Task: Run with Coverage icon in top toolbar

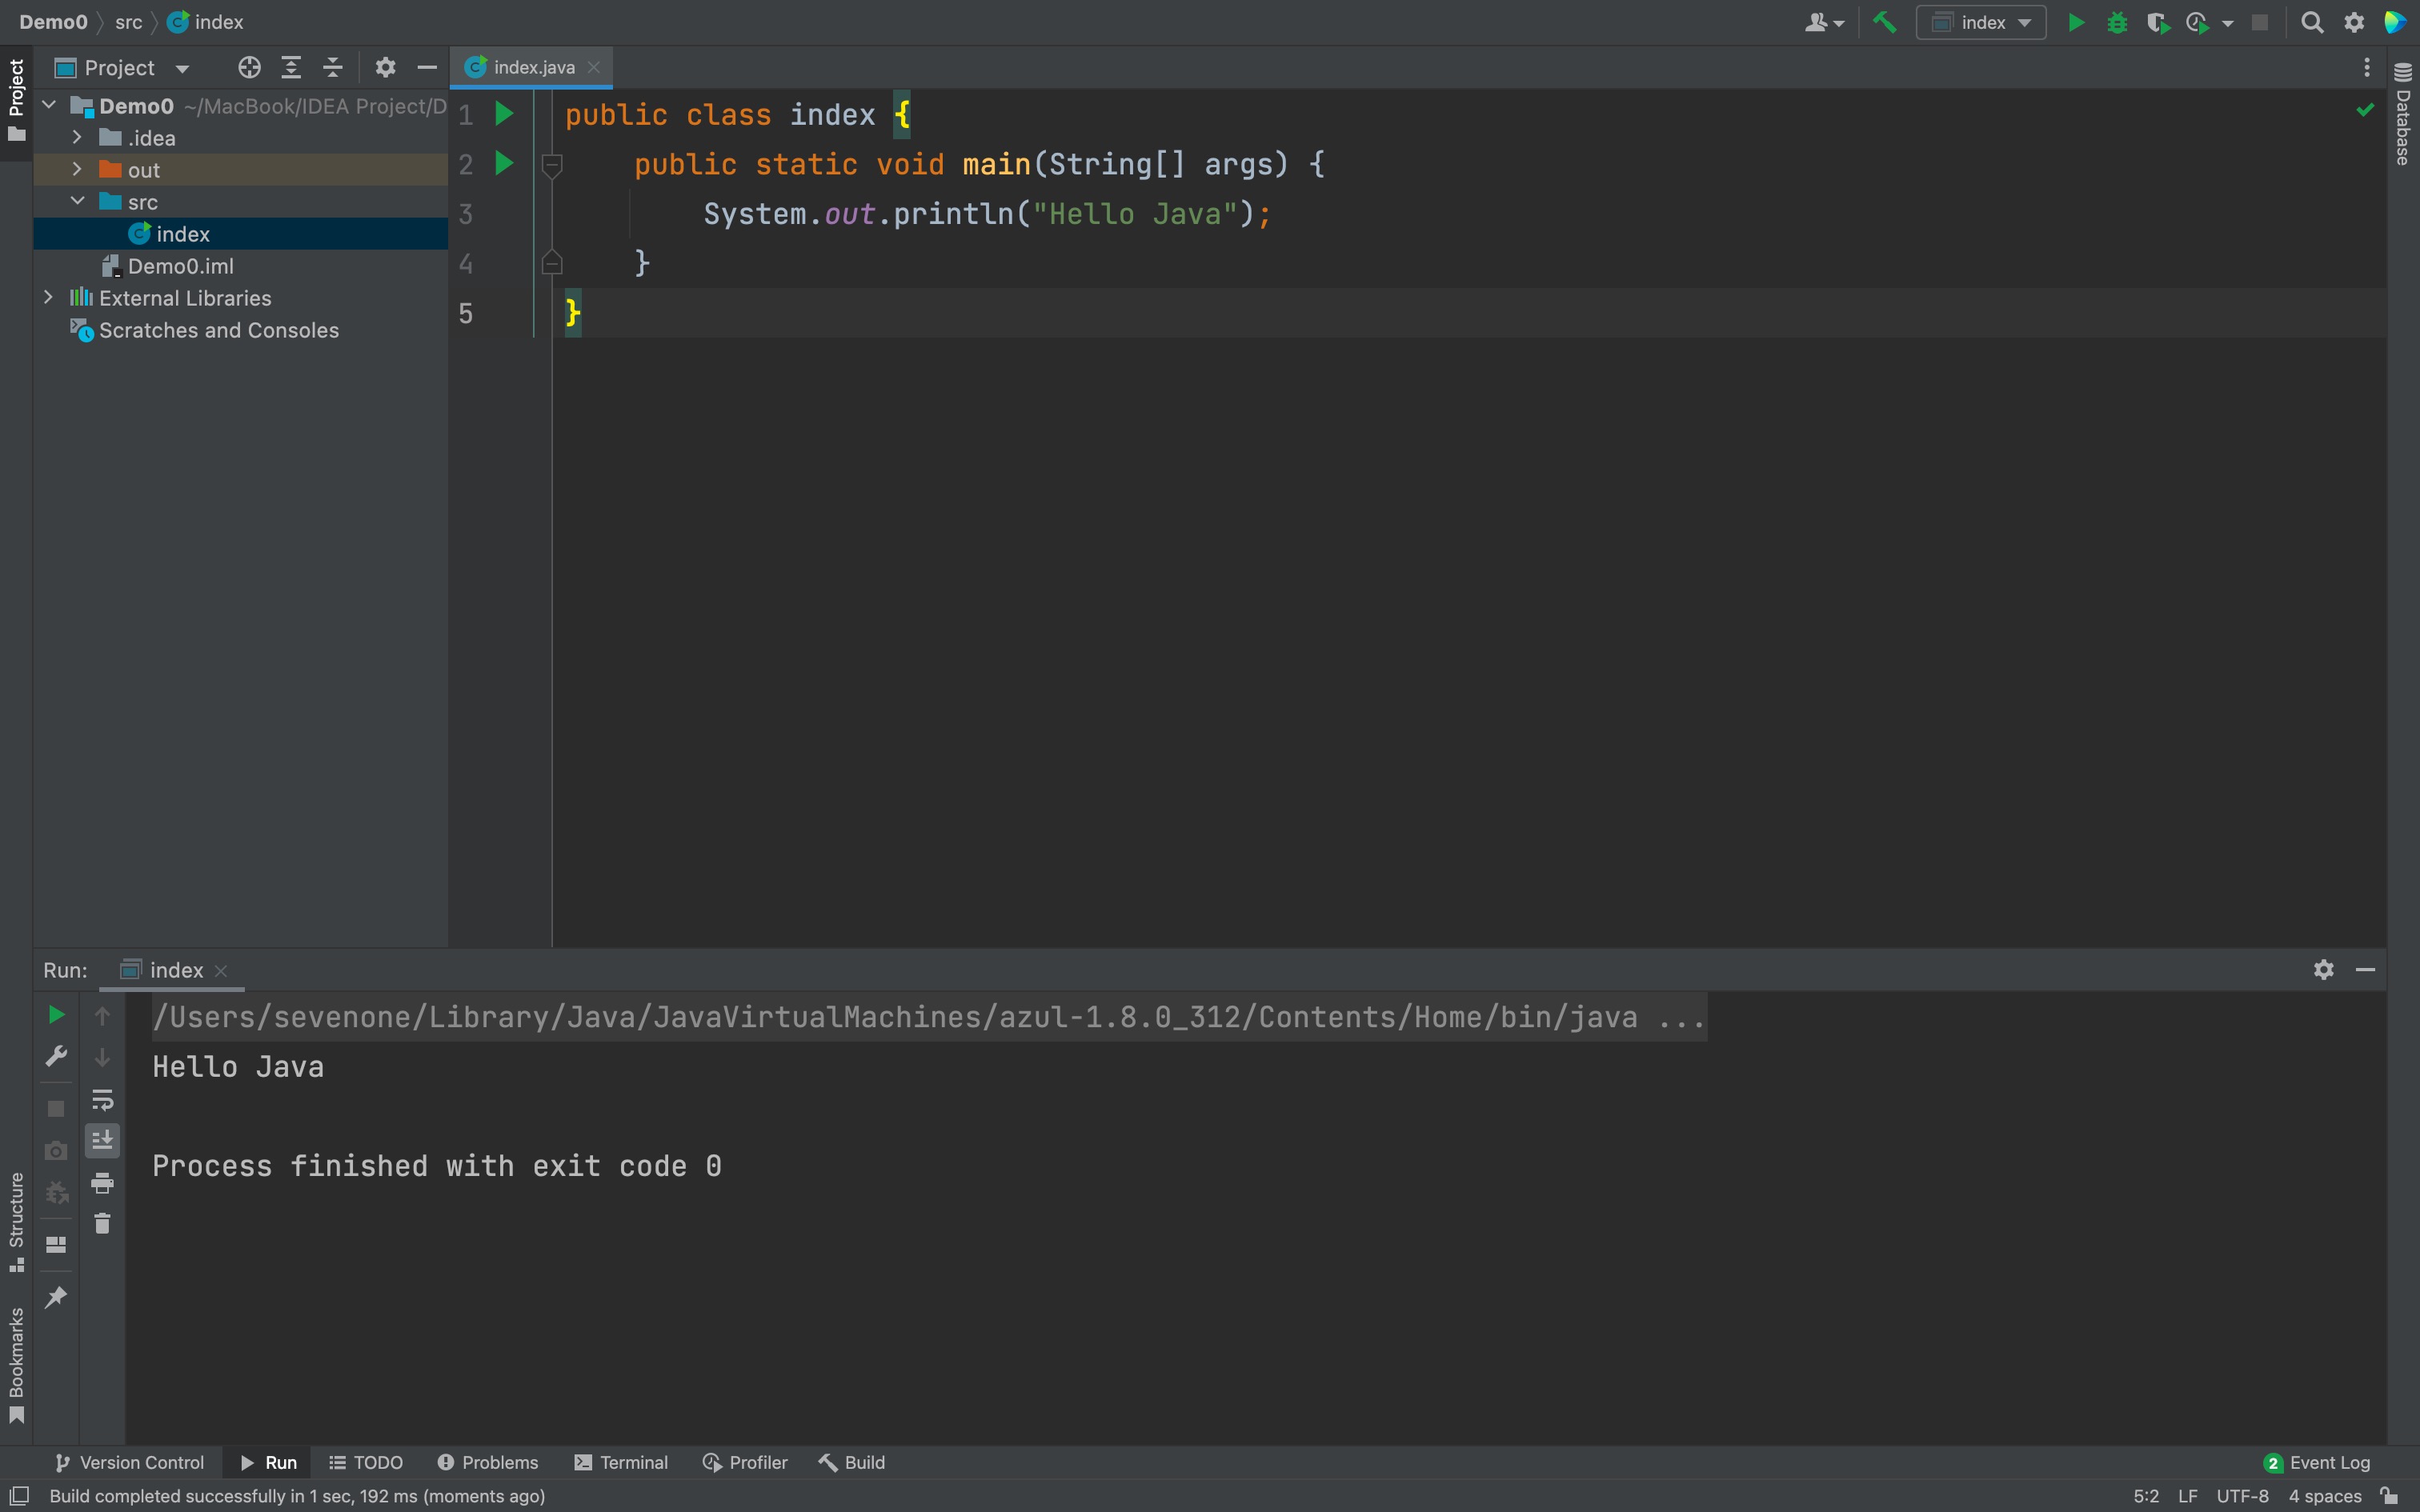Action: (x=2157, y=22)
